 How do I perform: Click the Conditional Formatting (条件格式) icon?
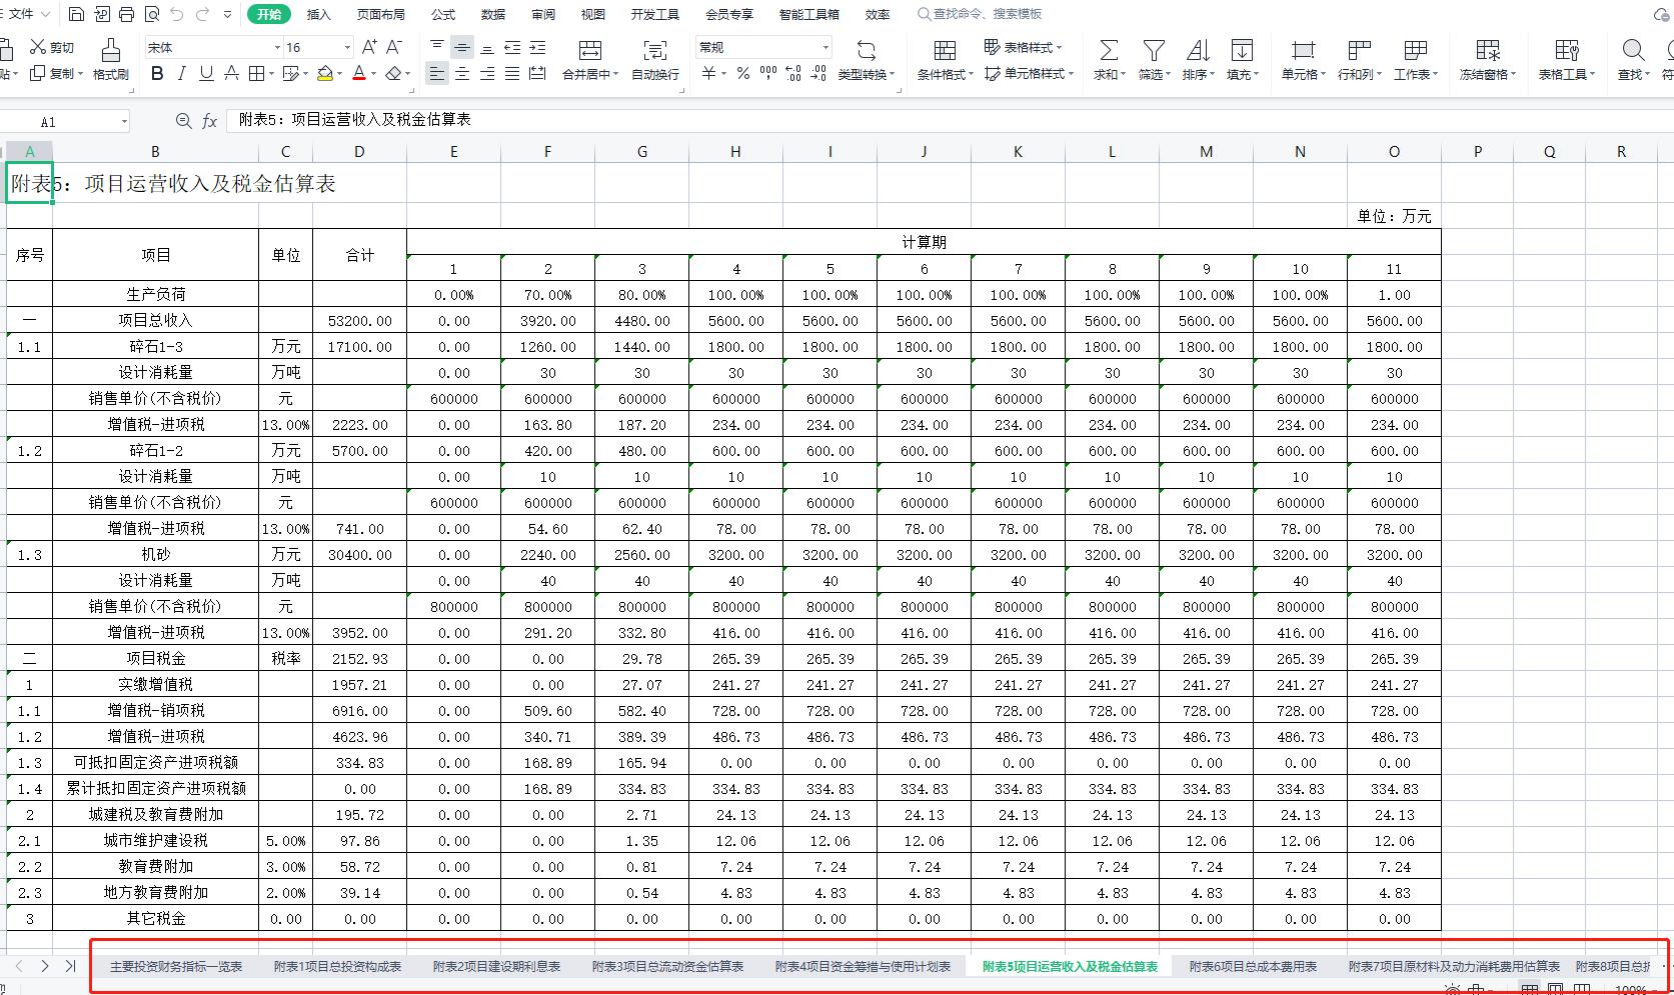(944, 50)
